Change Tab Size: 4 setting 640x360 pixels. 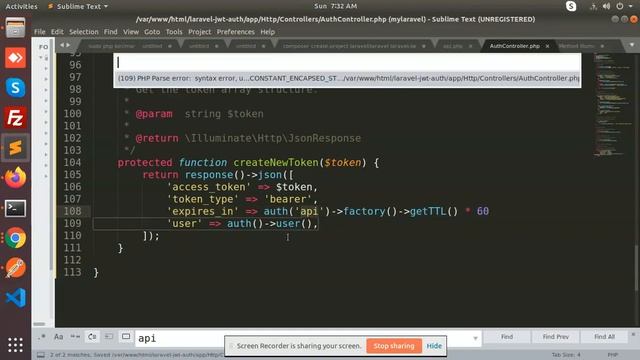tap(566, 355)
